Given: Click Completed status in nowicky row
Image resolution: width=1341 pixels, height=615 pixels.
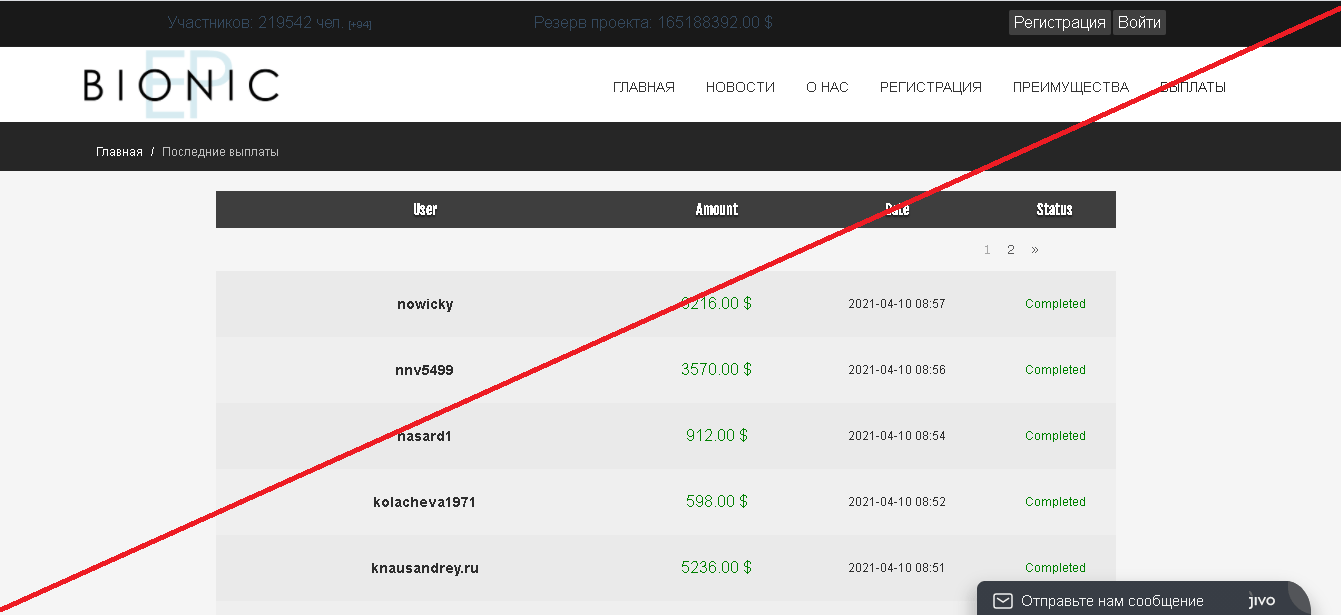Looking at the screenshot, I should (1055, 304).
